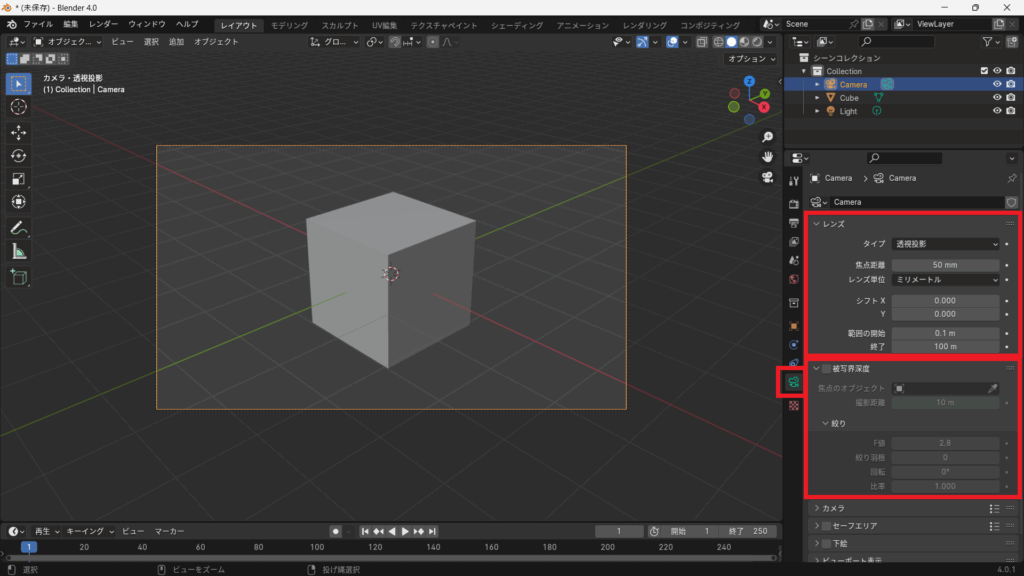Click the 焦点距離 50 mm field

coord(945,265)
